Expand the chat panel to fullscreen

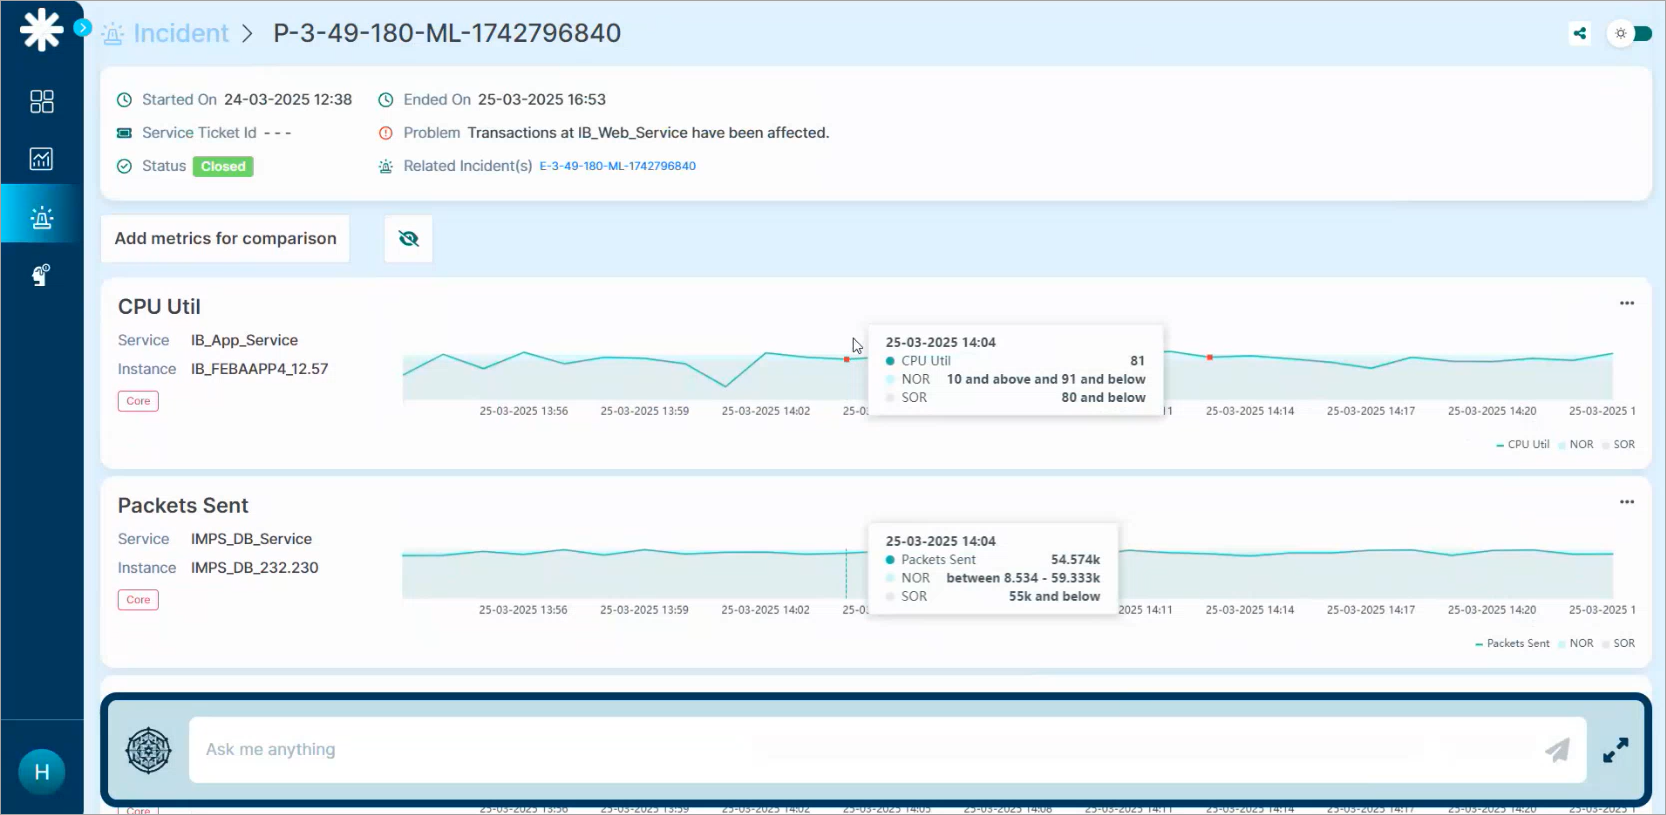pos(1615,750)
